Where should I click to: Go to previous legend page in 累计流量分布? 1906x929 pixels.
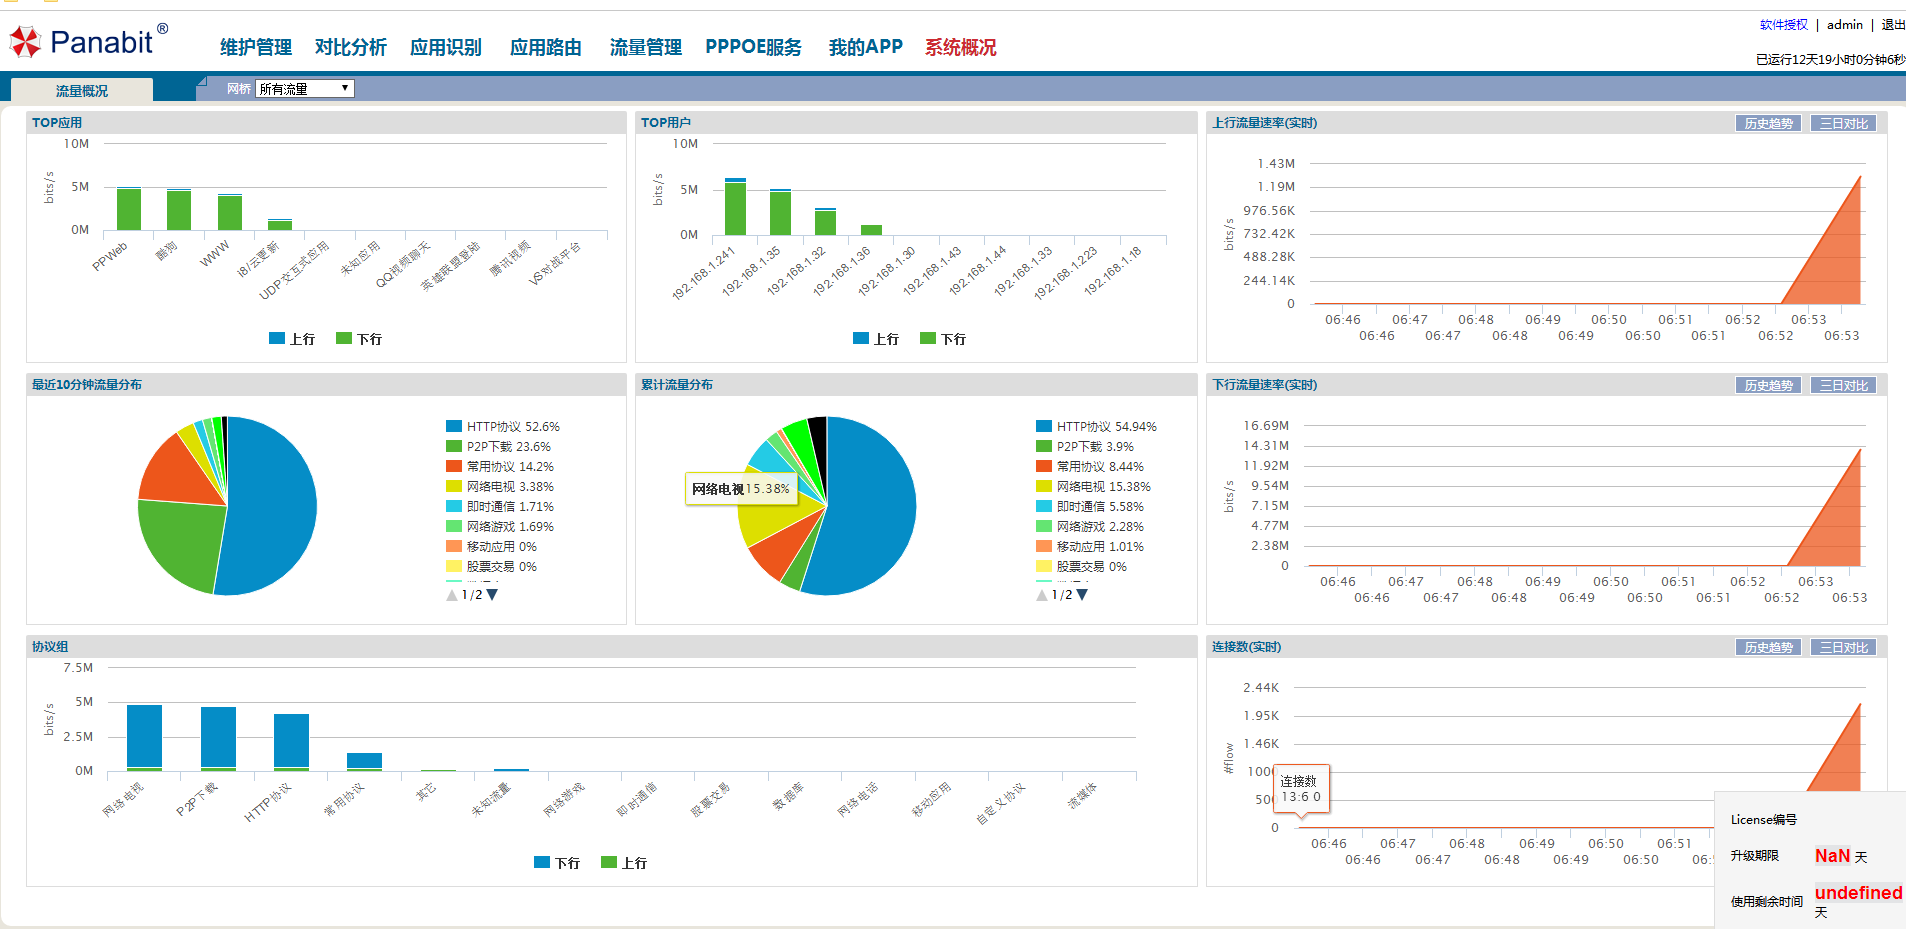tap(1042, 594)
